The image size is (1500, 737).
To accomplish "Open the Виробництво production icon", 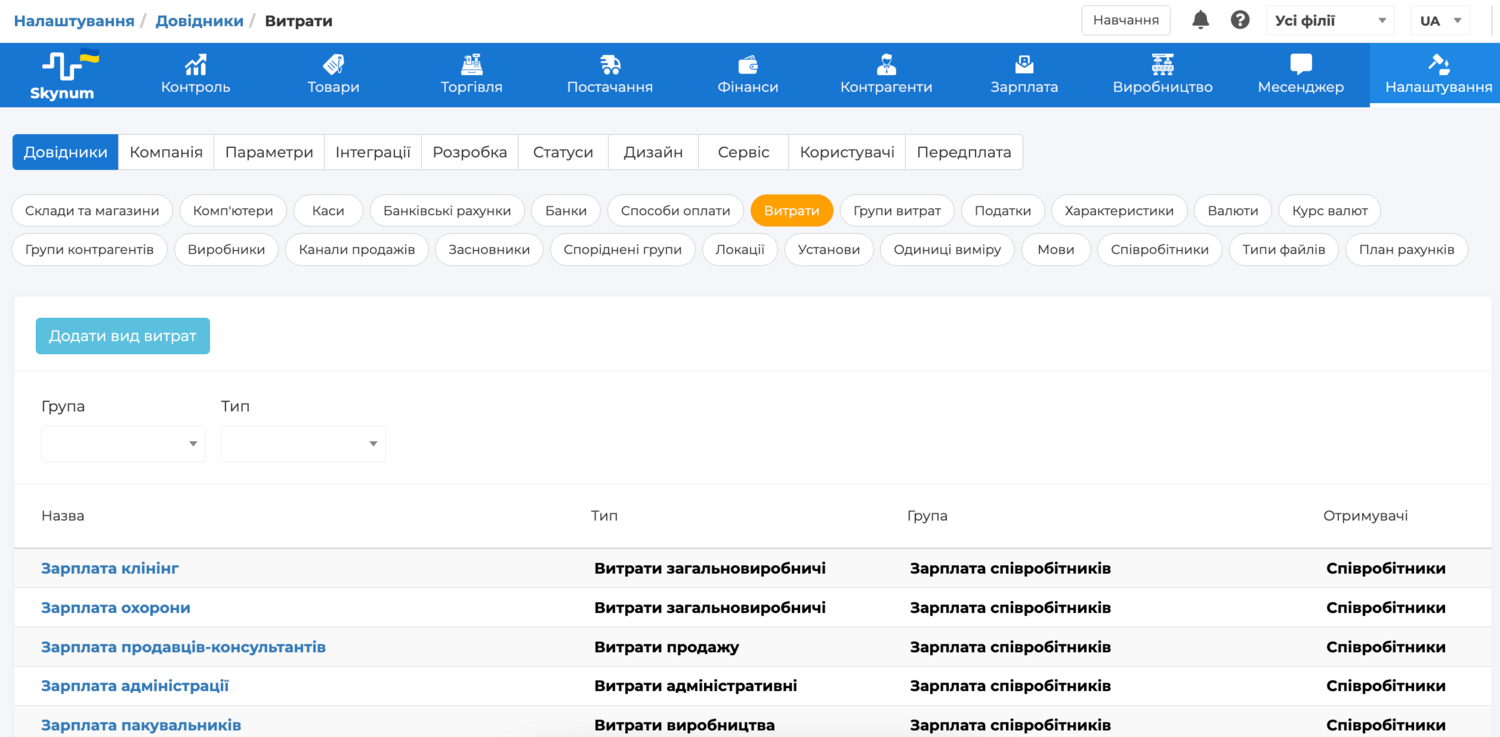I will pos(1162,65).
